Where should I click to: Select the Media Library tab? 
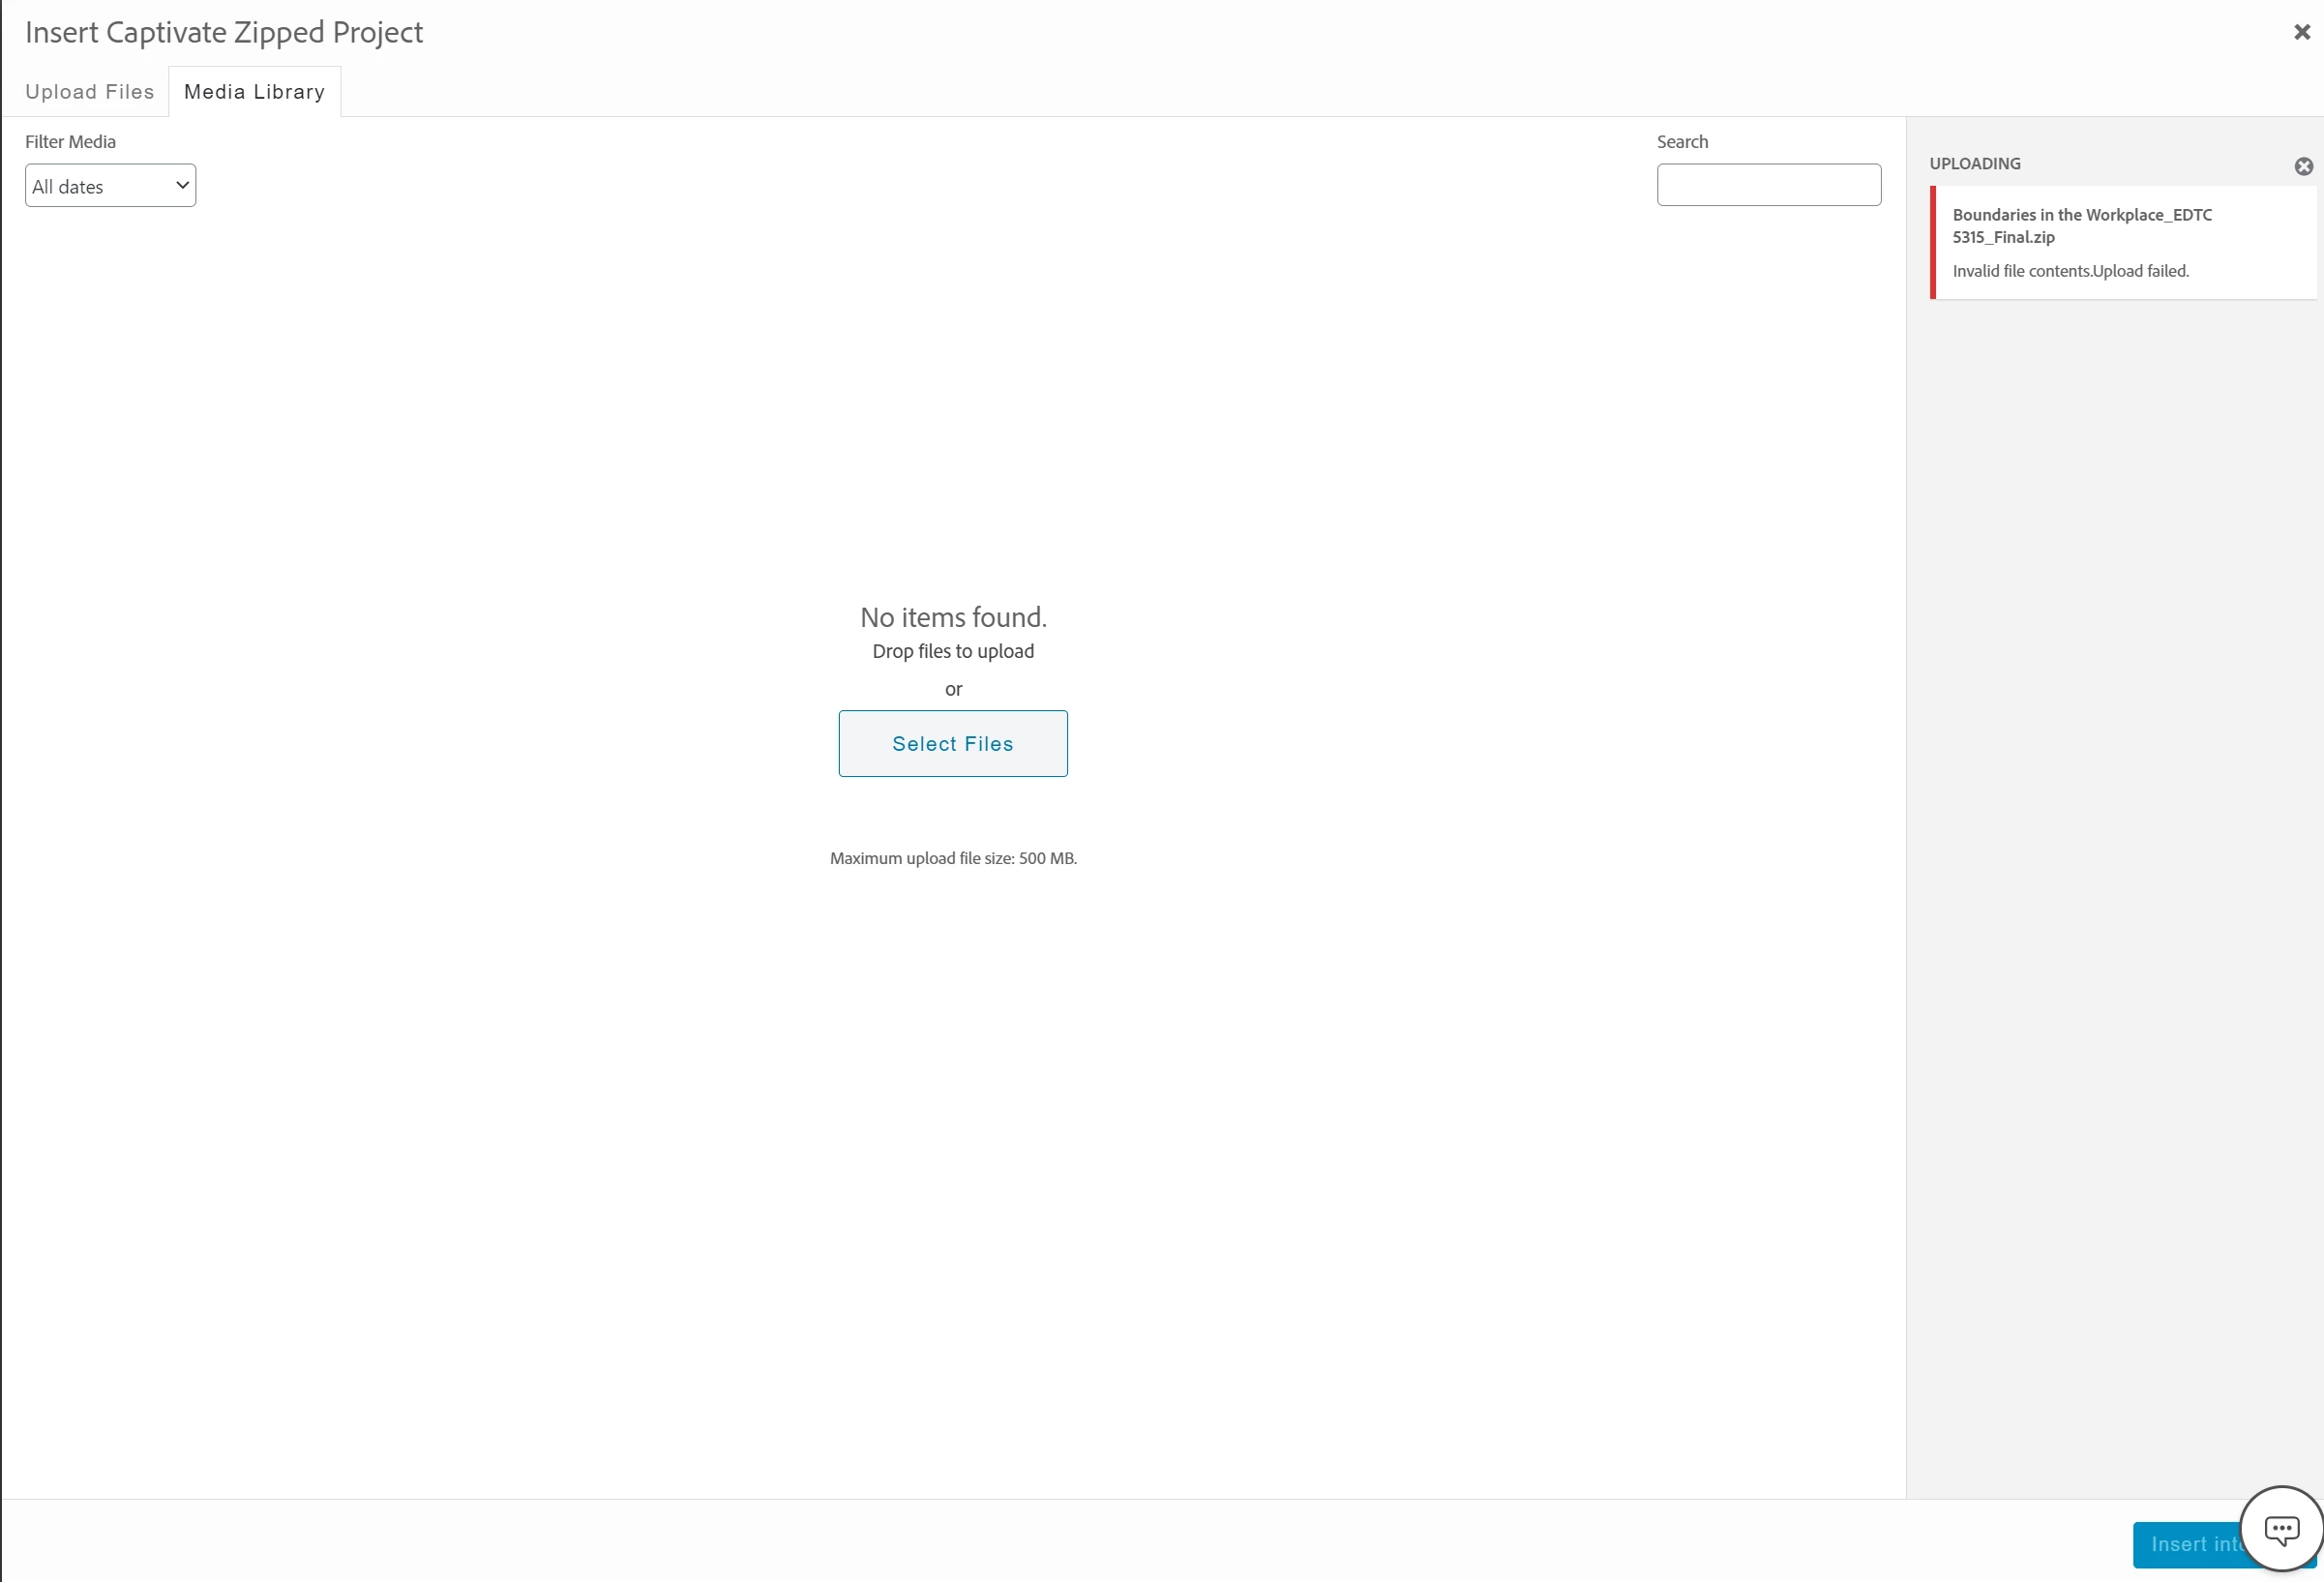click(254, 92)
